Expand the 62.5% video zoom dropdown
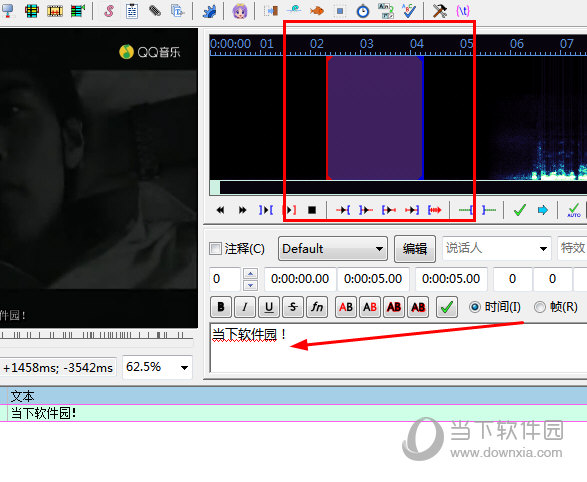Screen dimensions: 587x482 point(157,367)
